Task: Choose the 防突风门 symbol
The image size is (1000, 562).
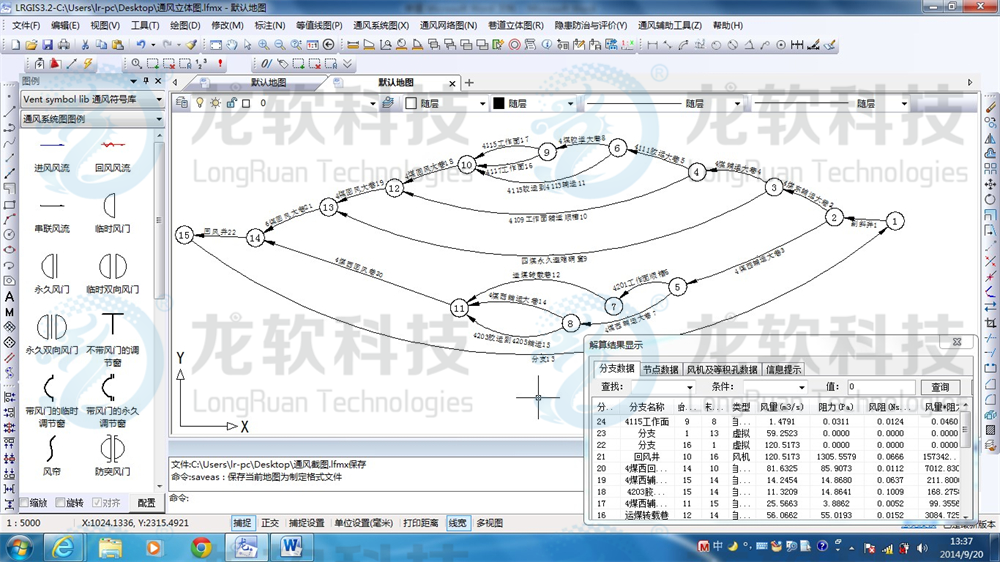Action: click(x=113, y=447)
